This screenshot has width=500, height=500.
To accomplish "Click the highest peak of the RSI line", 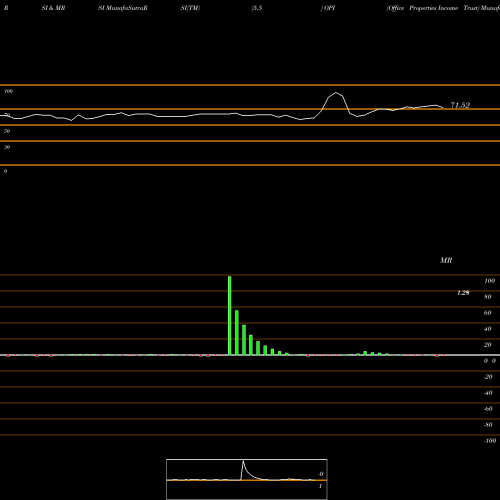I will [336, 93].
